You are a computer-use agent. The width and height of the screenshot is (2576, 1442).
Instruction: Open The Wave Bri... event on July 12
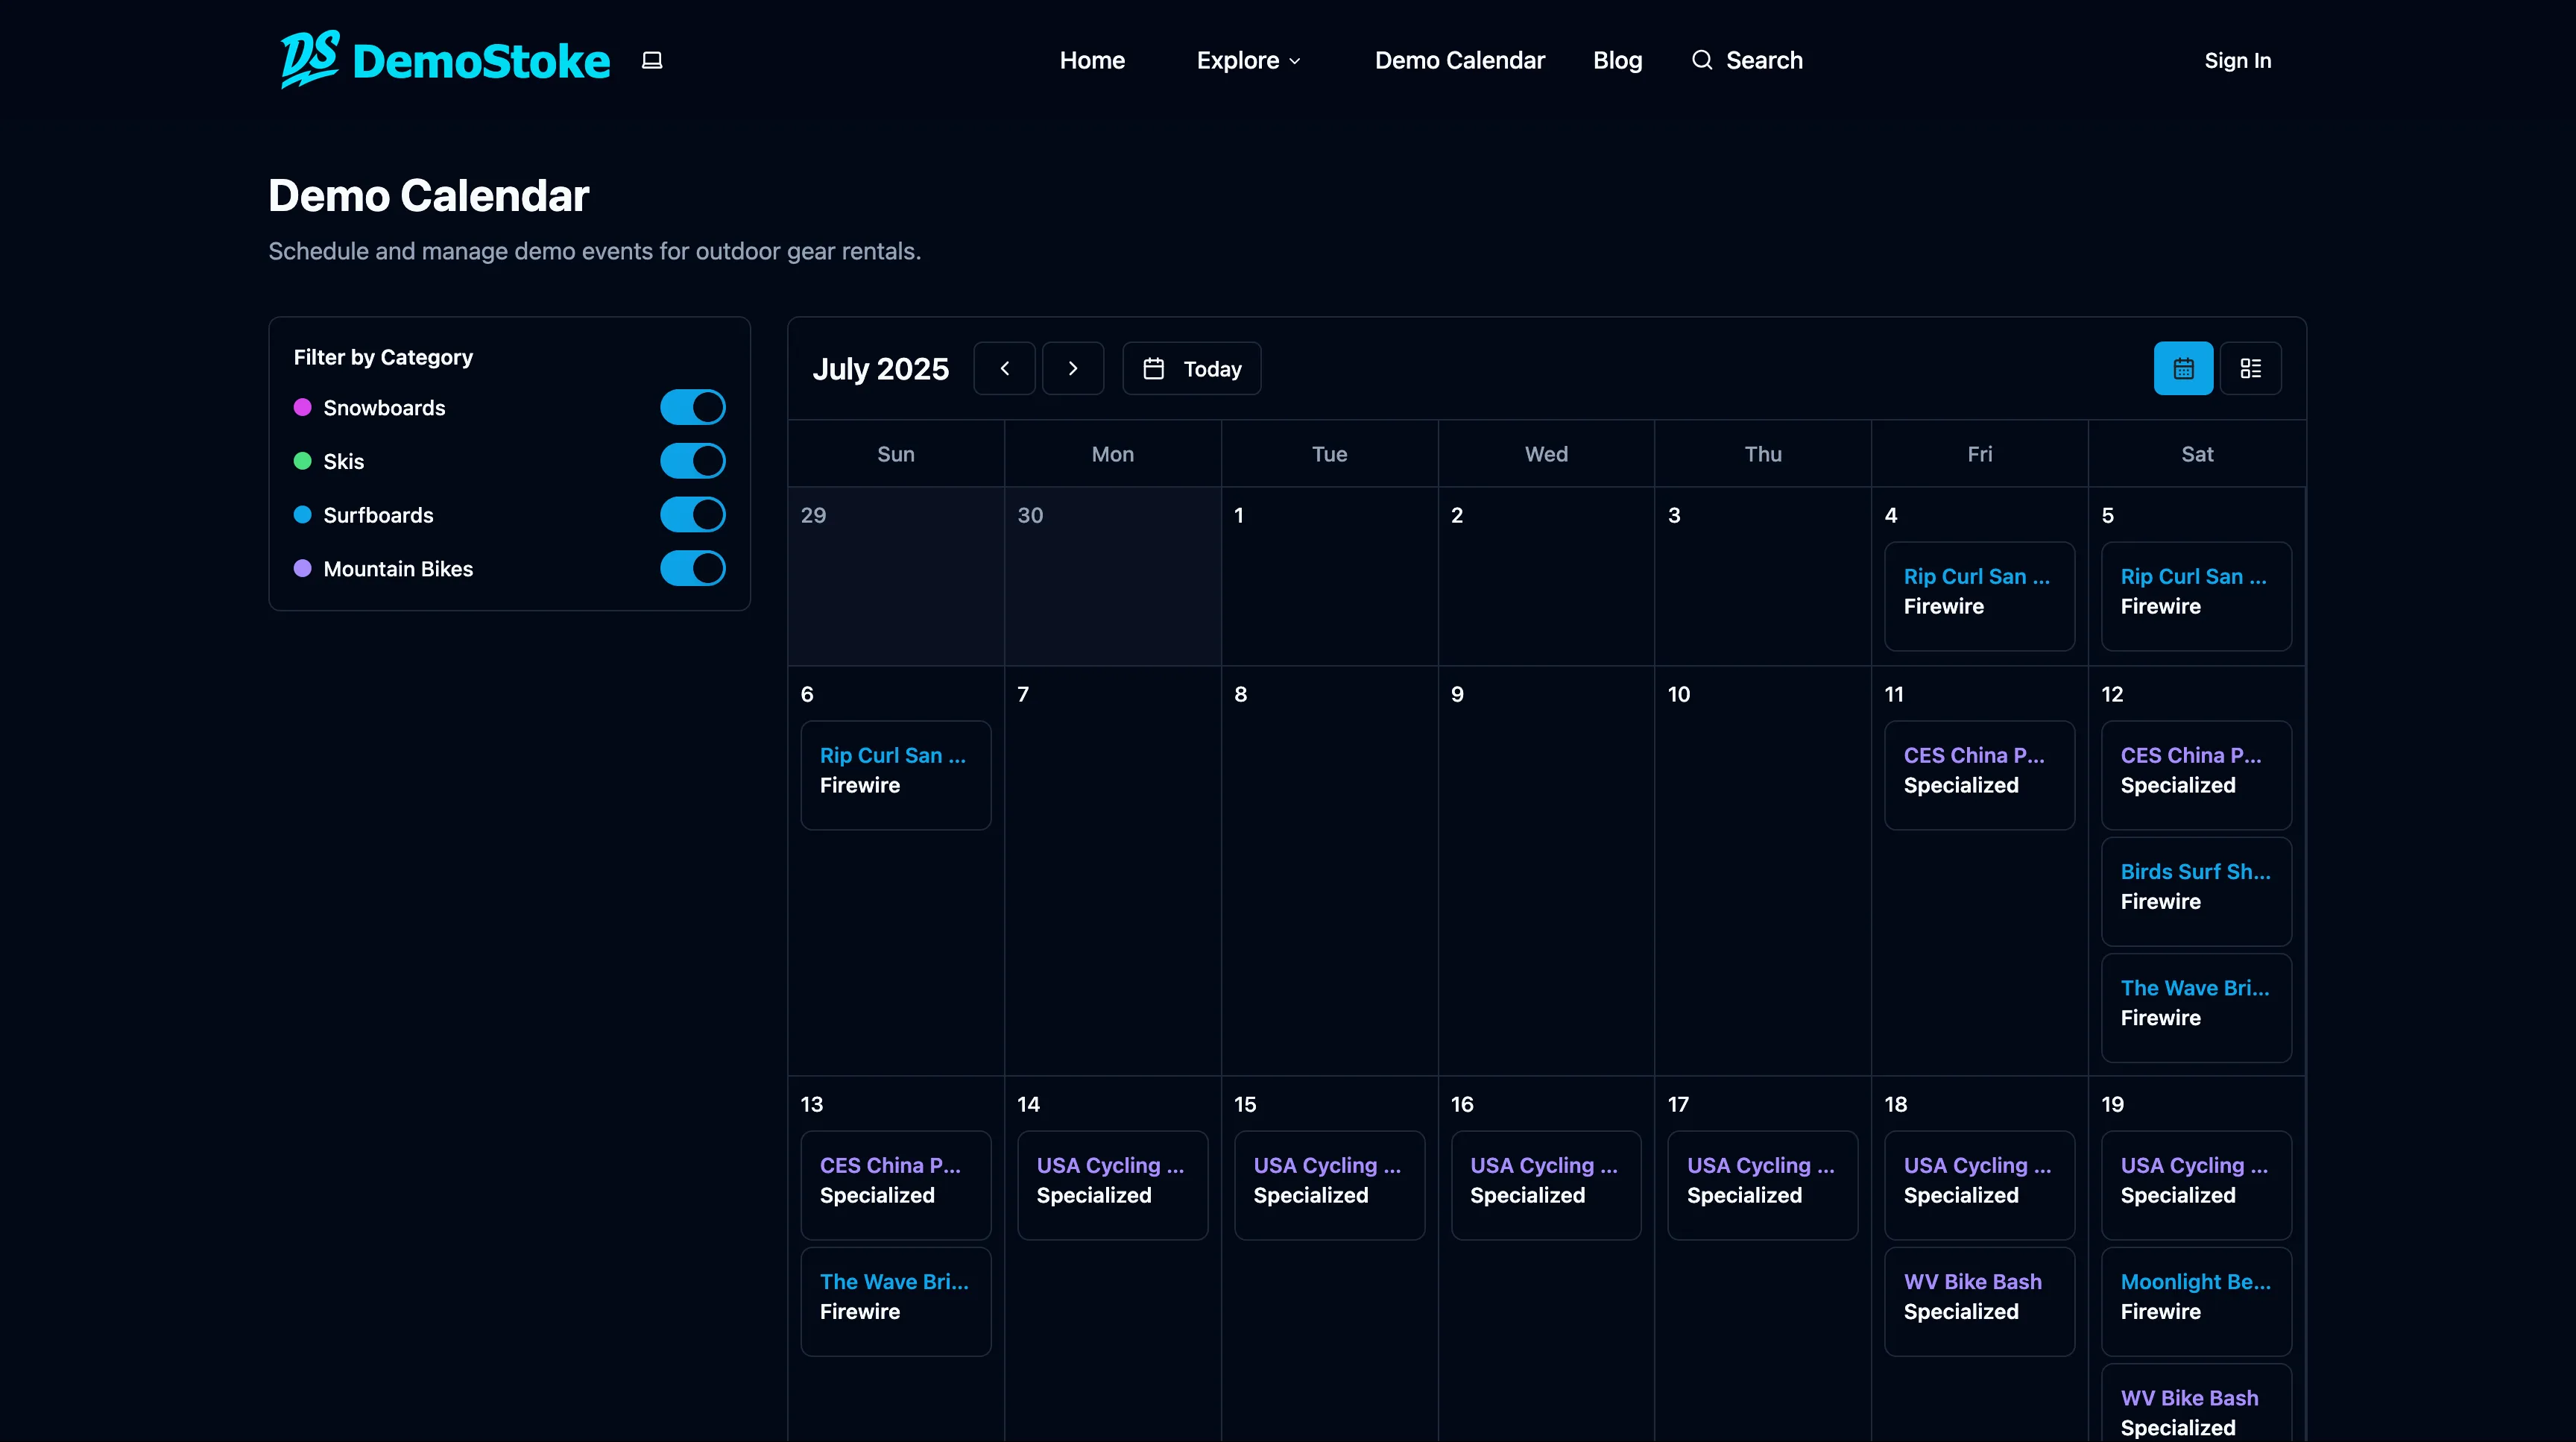[2196, 1007]
